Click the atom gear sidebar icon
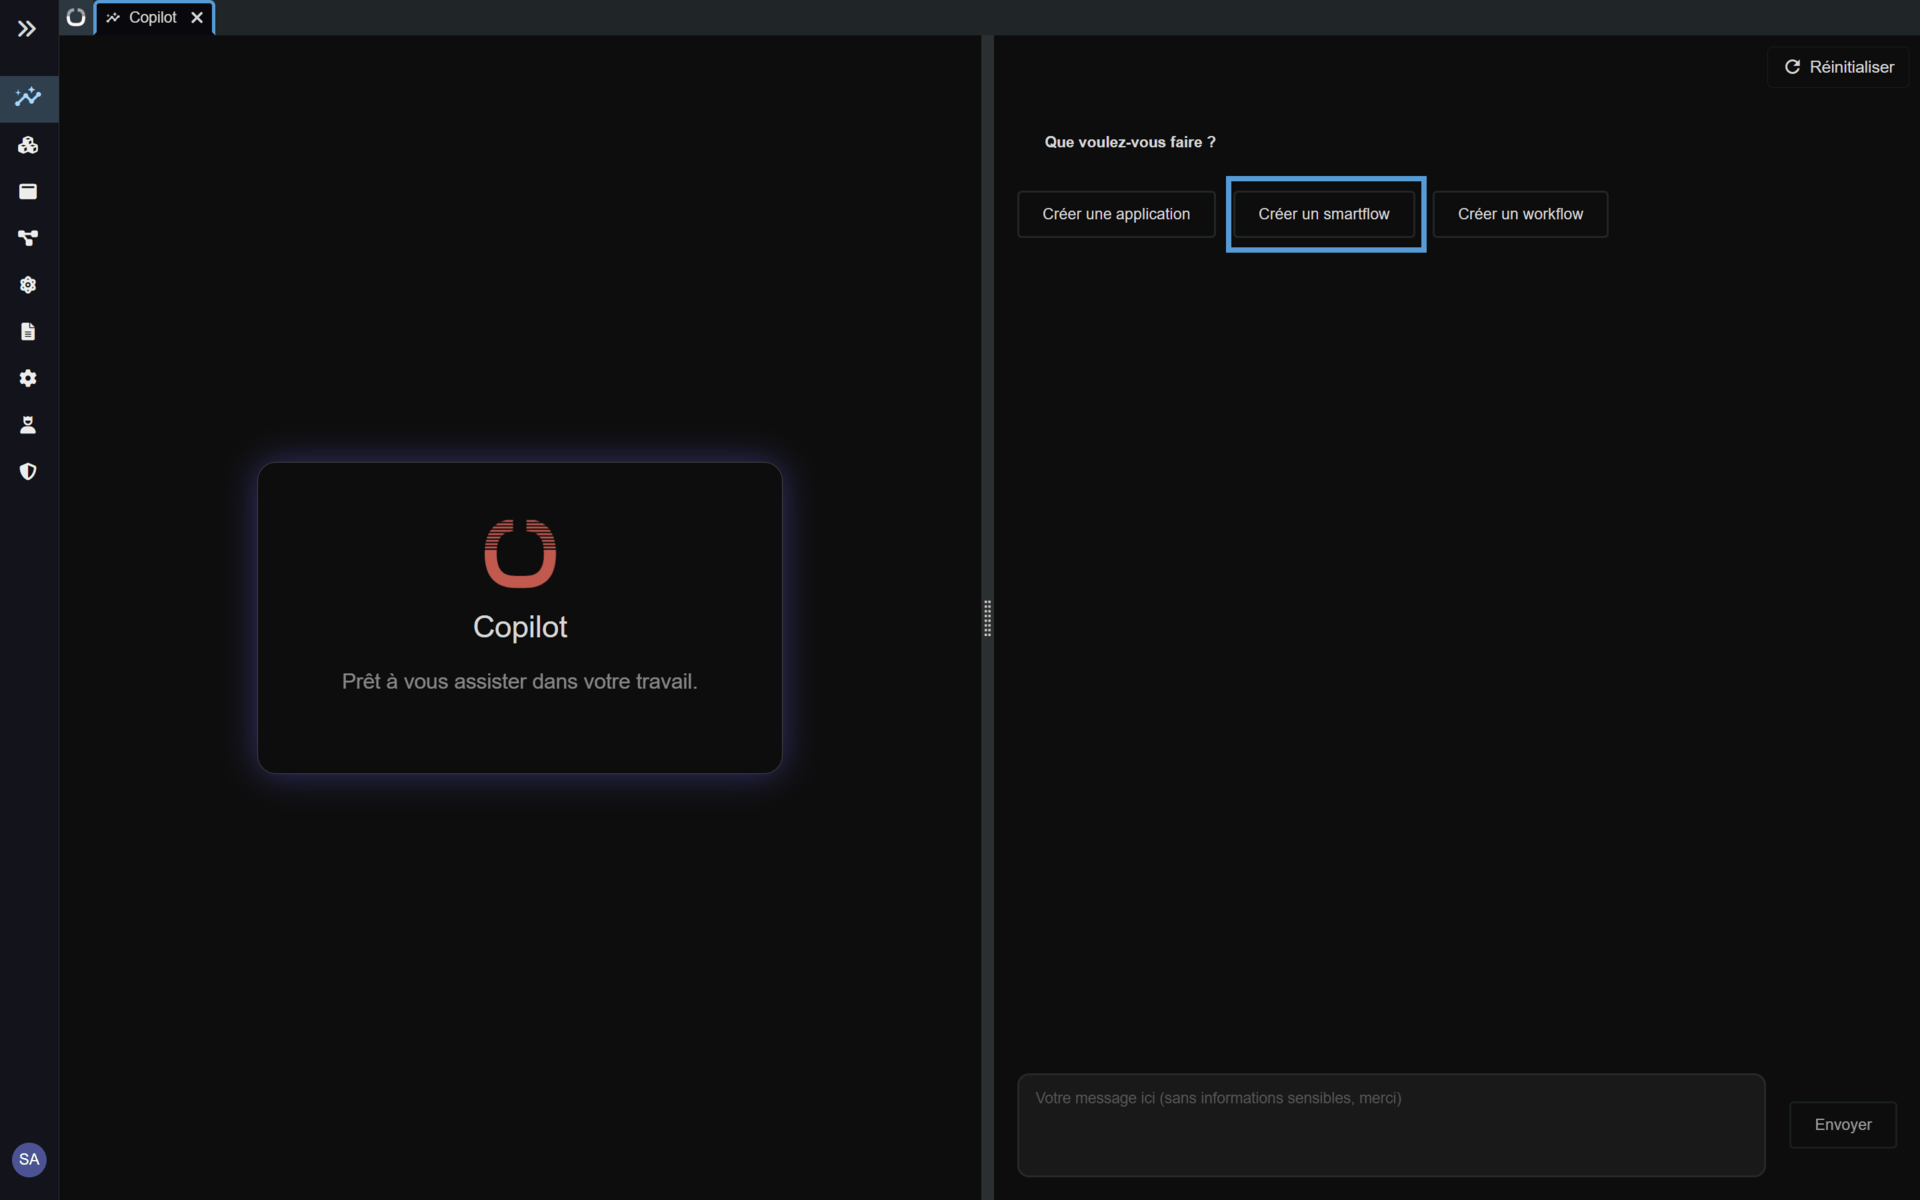 click(28, 285)
